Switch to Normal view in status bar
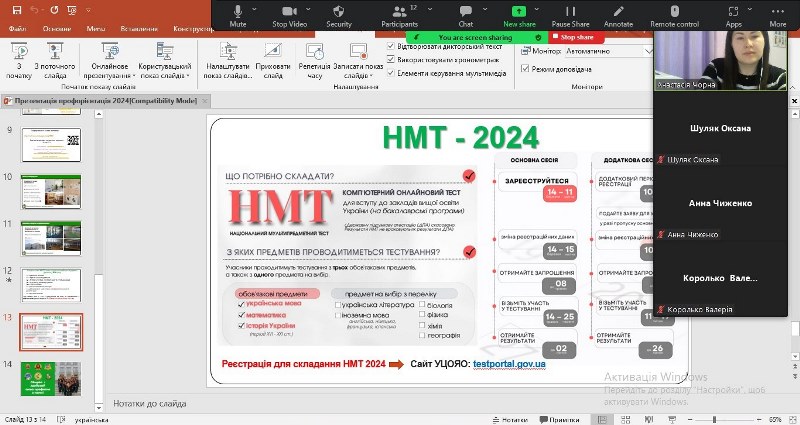This screenshot has width=800, height=425. click(602, 419)
